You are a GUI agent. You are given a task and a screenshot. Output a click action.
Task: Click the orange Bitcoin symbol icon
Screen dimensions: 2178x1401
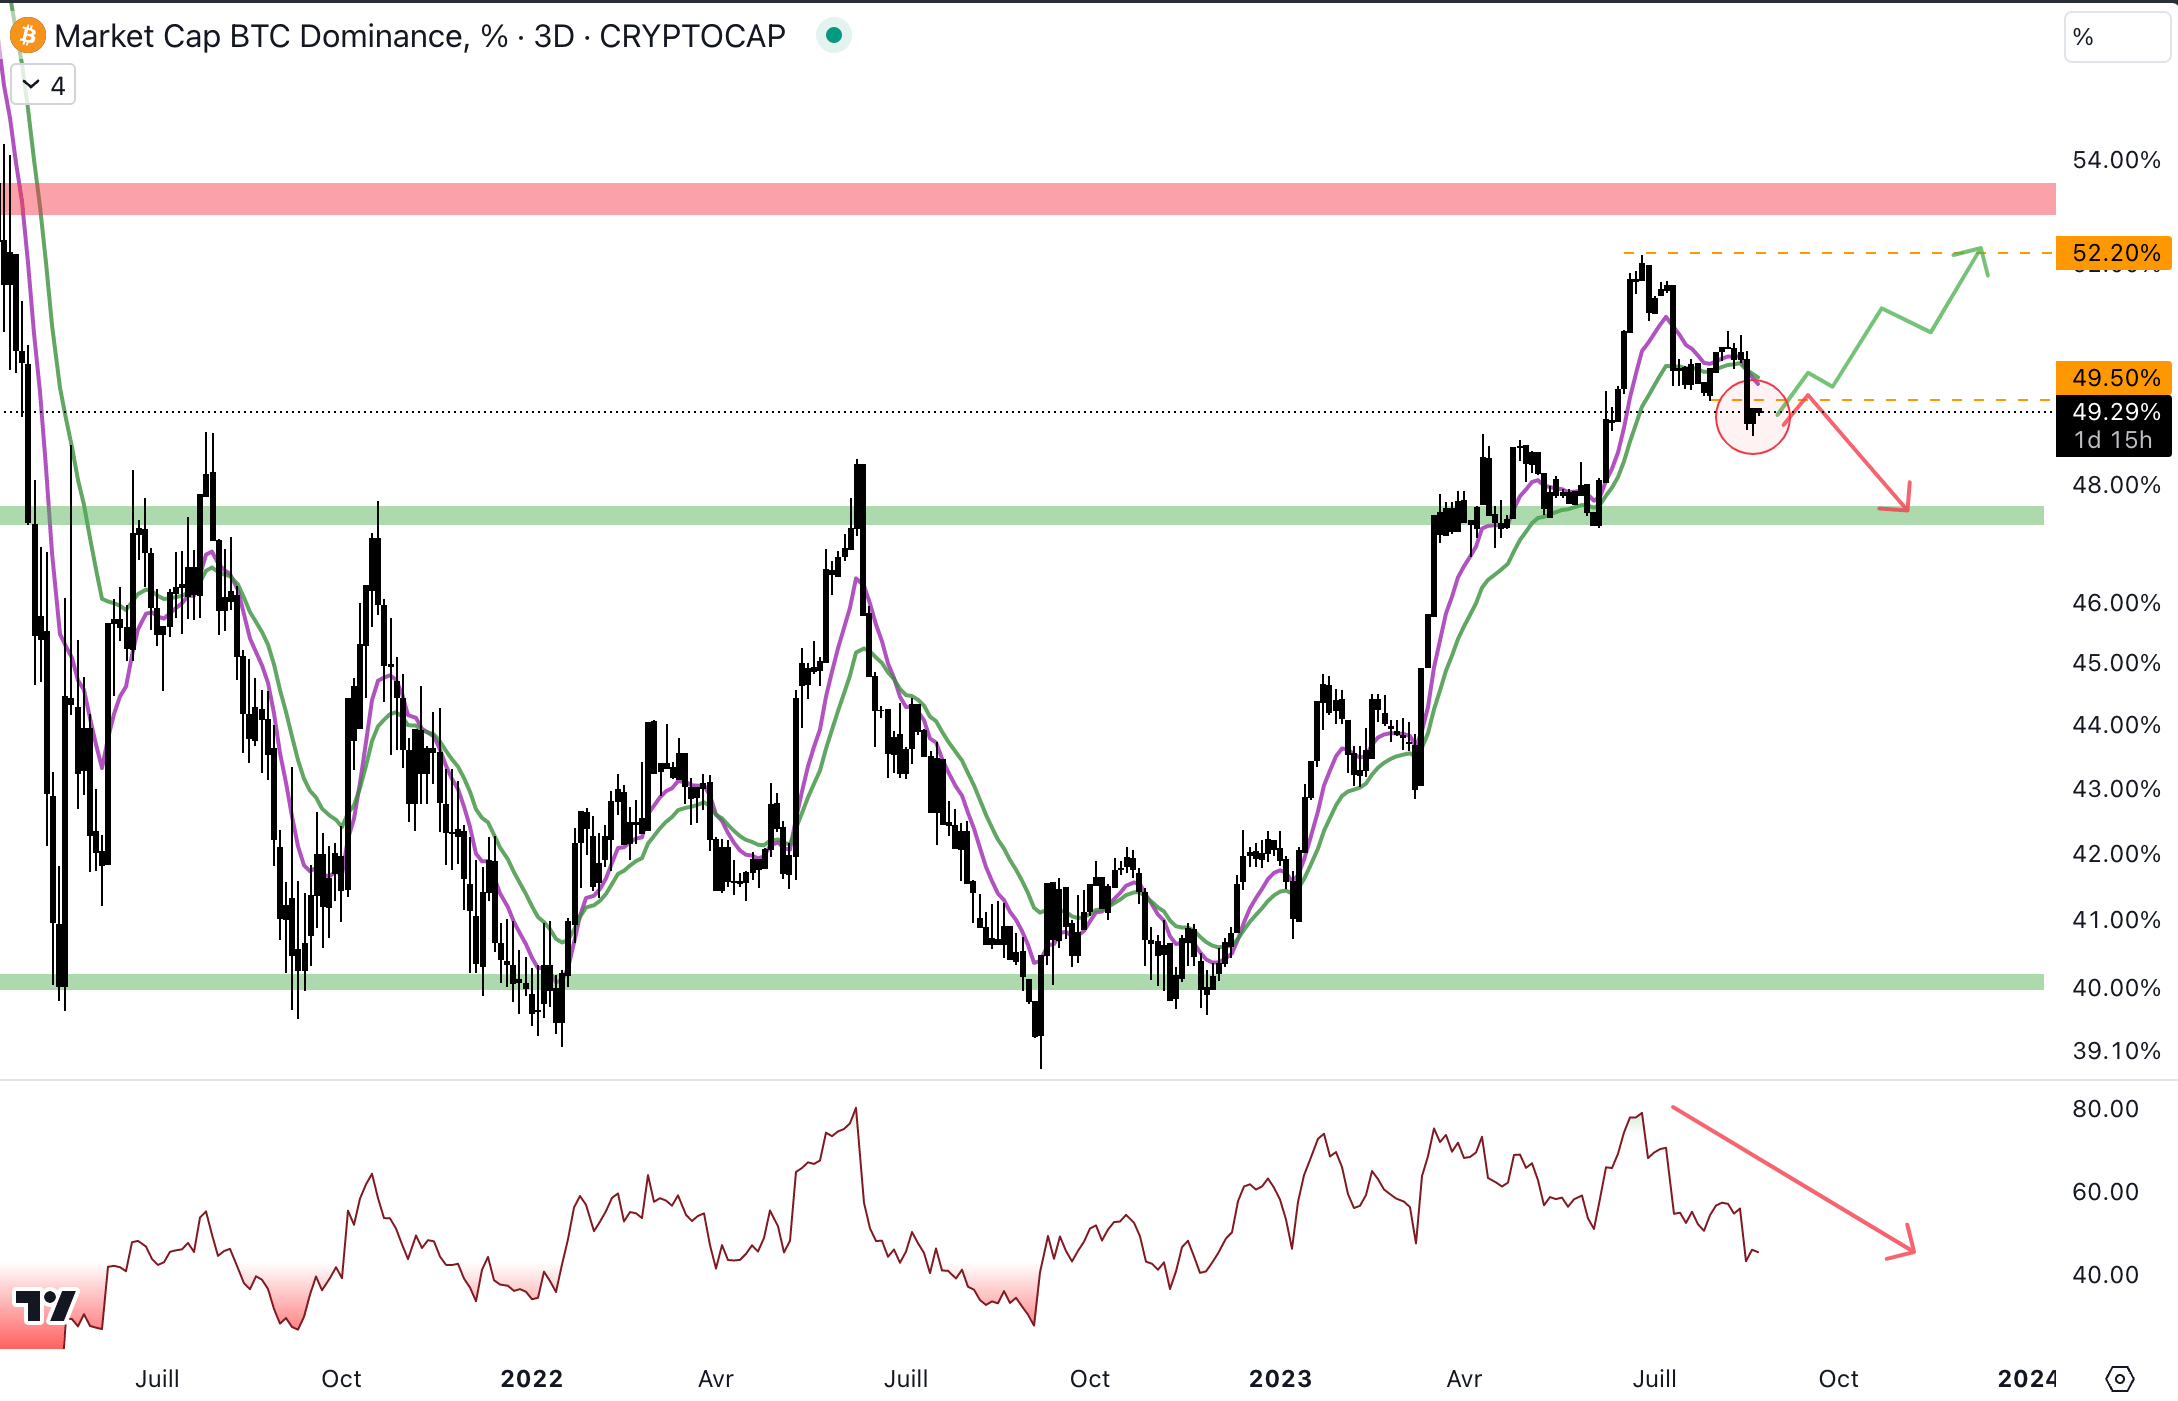(x=28, y=36)
